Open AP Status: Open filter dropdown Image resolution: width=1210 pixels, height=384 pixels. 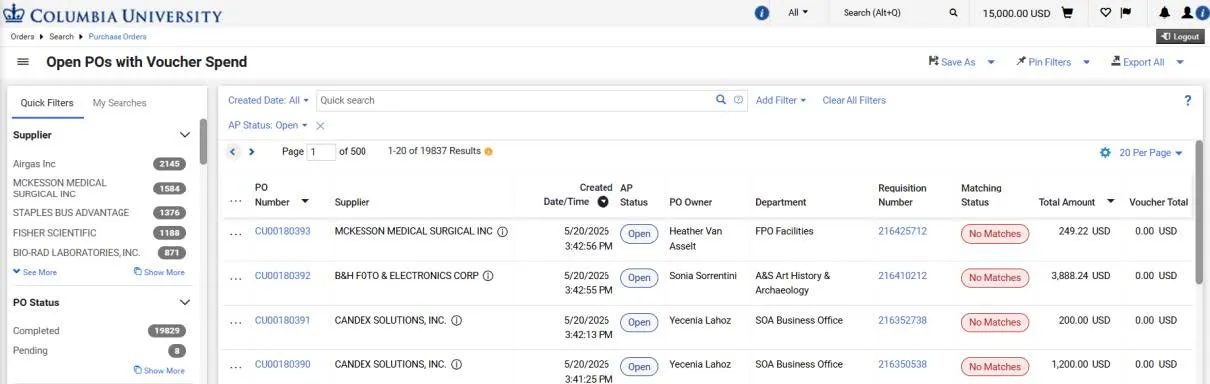pos(268,126)
